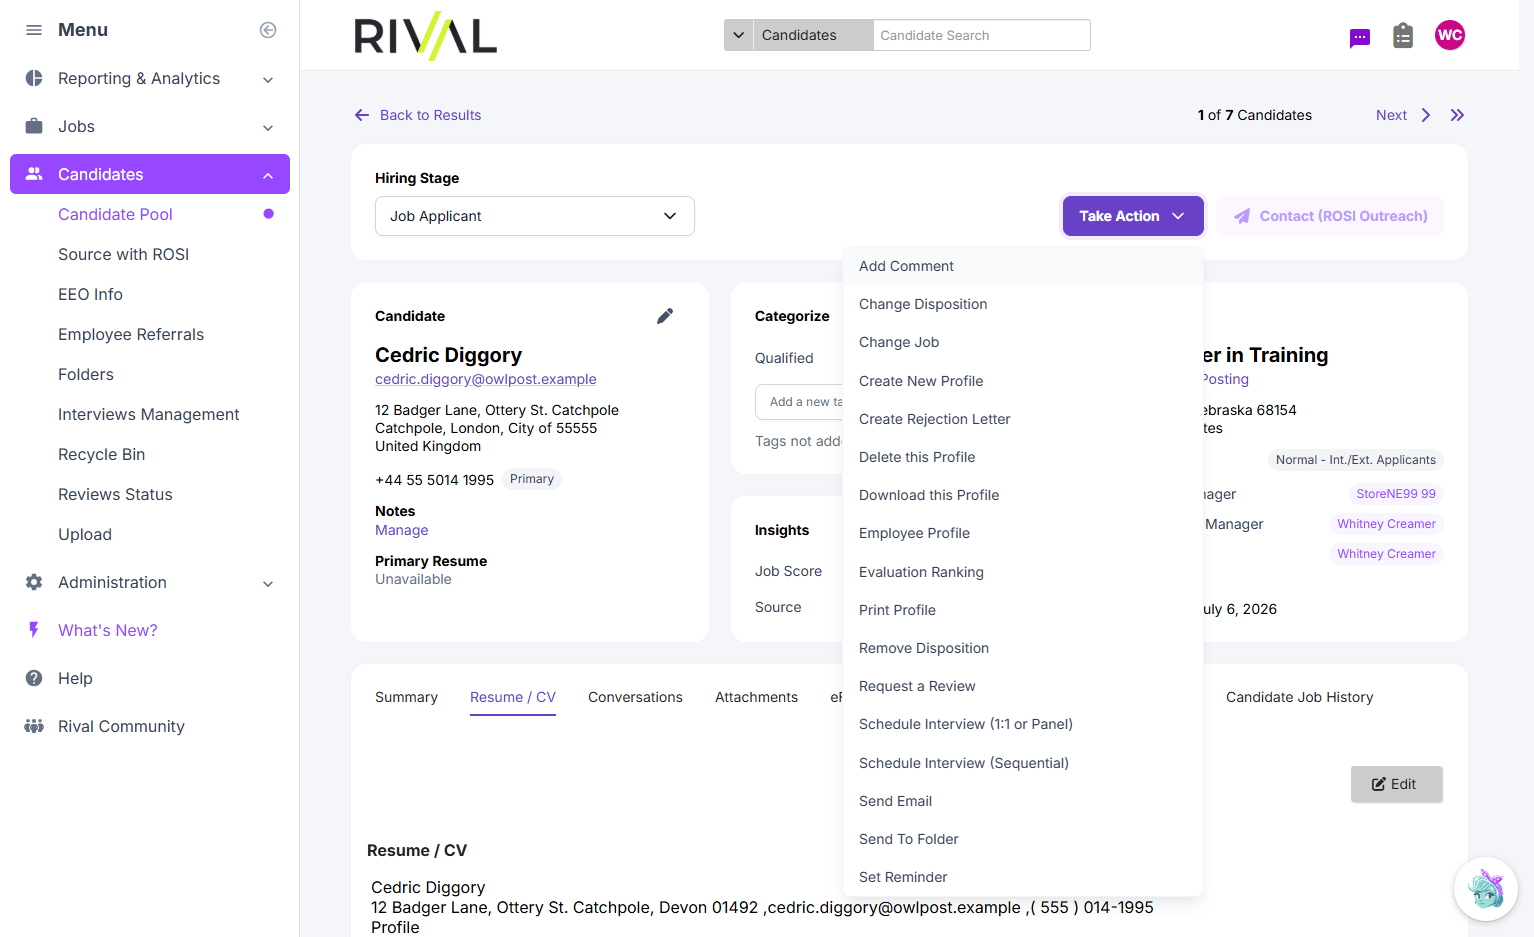Expand the Administration section
The image size is (1534, 937).
point(268,583)
